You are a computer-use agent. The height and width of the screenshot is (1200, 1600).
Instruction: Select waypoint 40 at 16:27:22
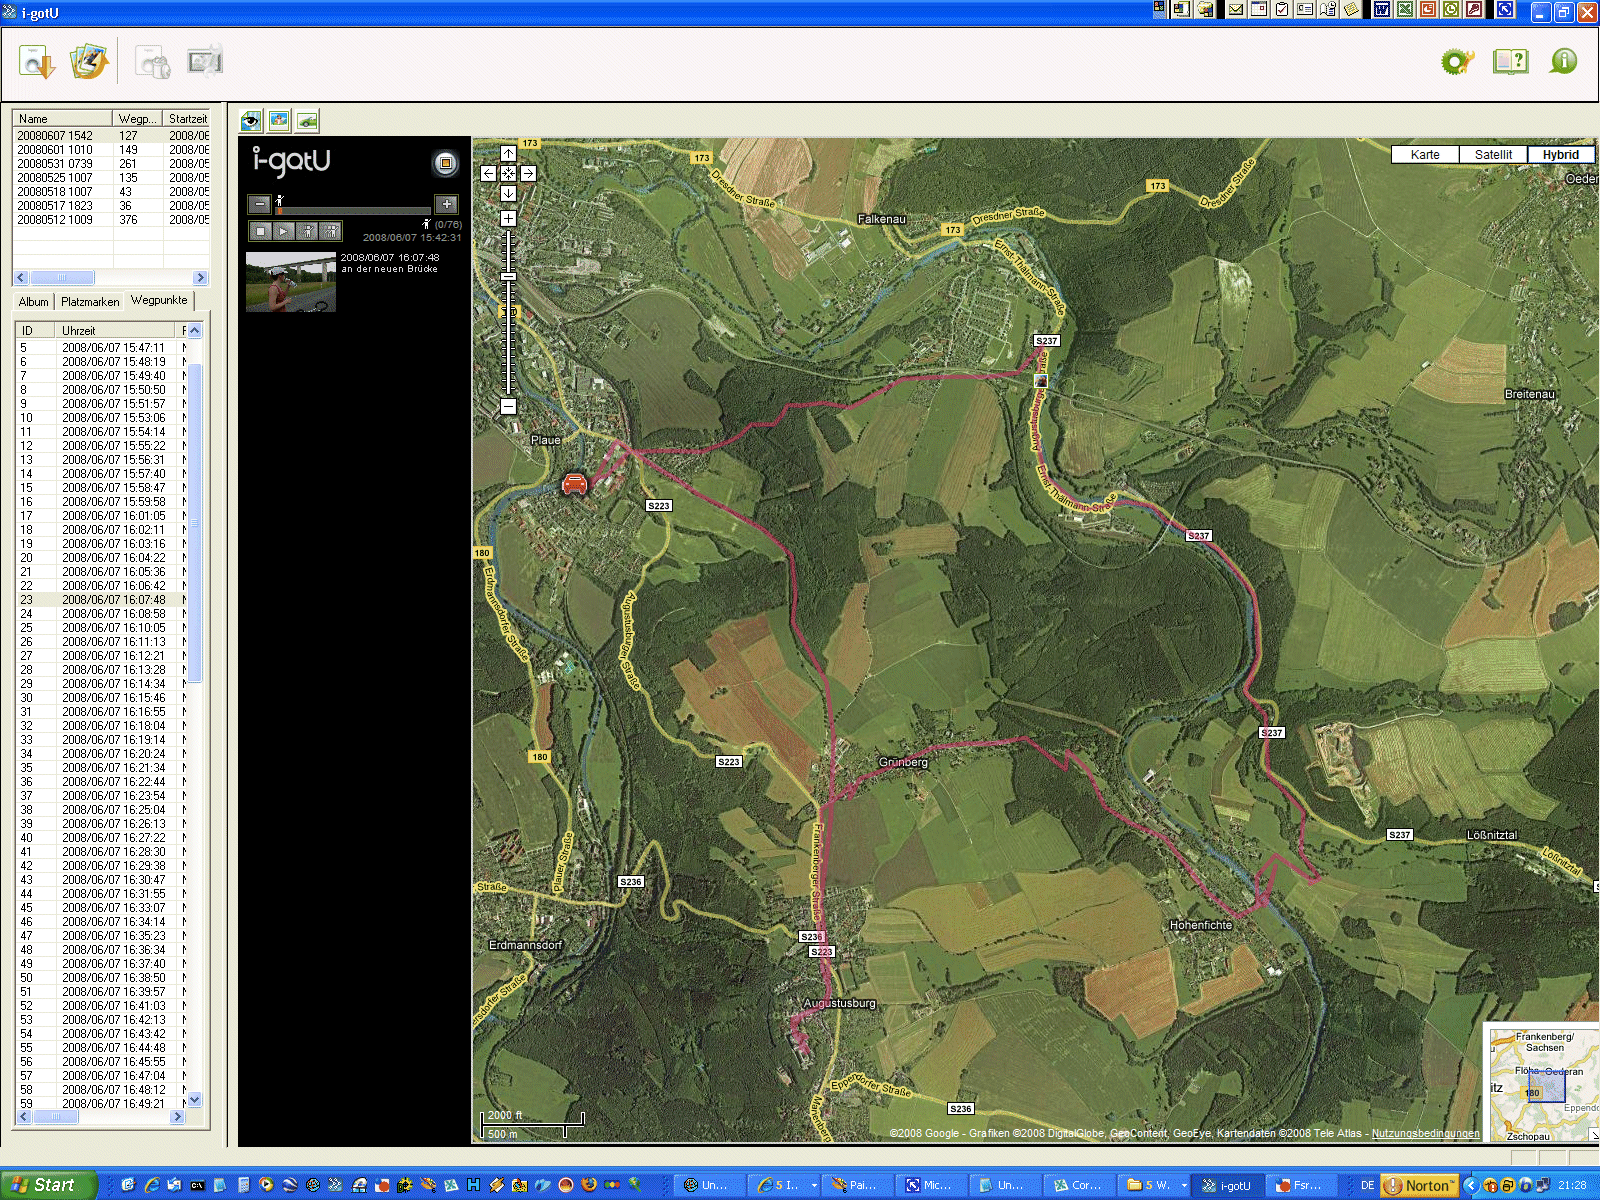[101, 838]
